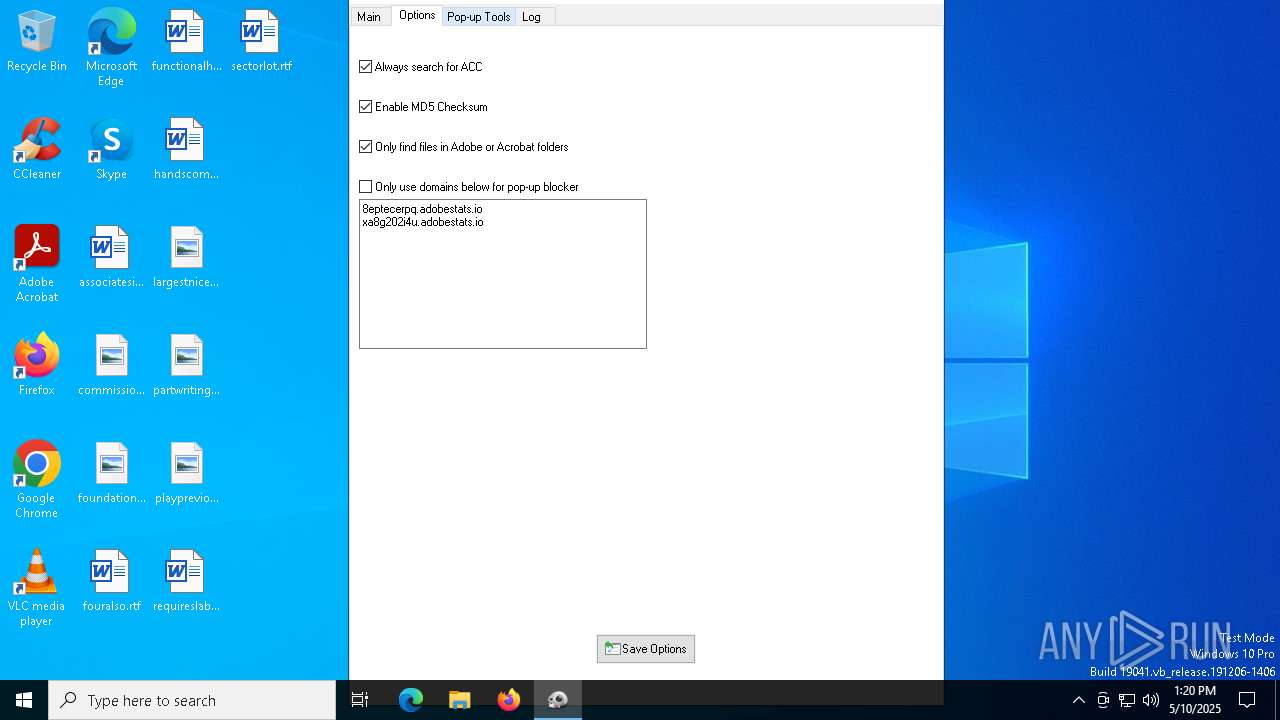Open requireslab... Word document icon

coord(186,582)
